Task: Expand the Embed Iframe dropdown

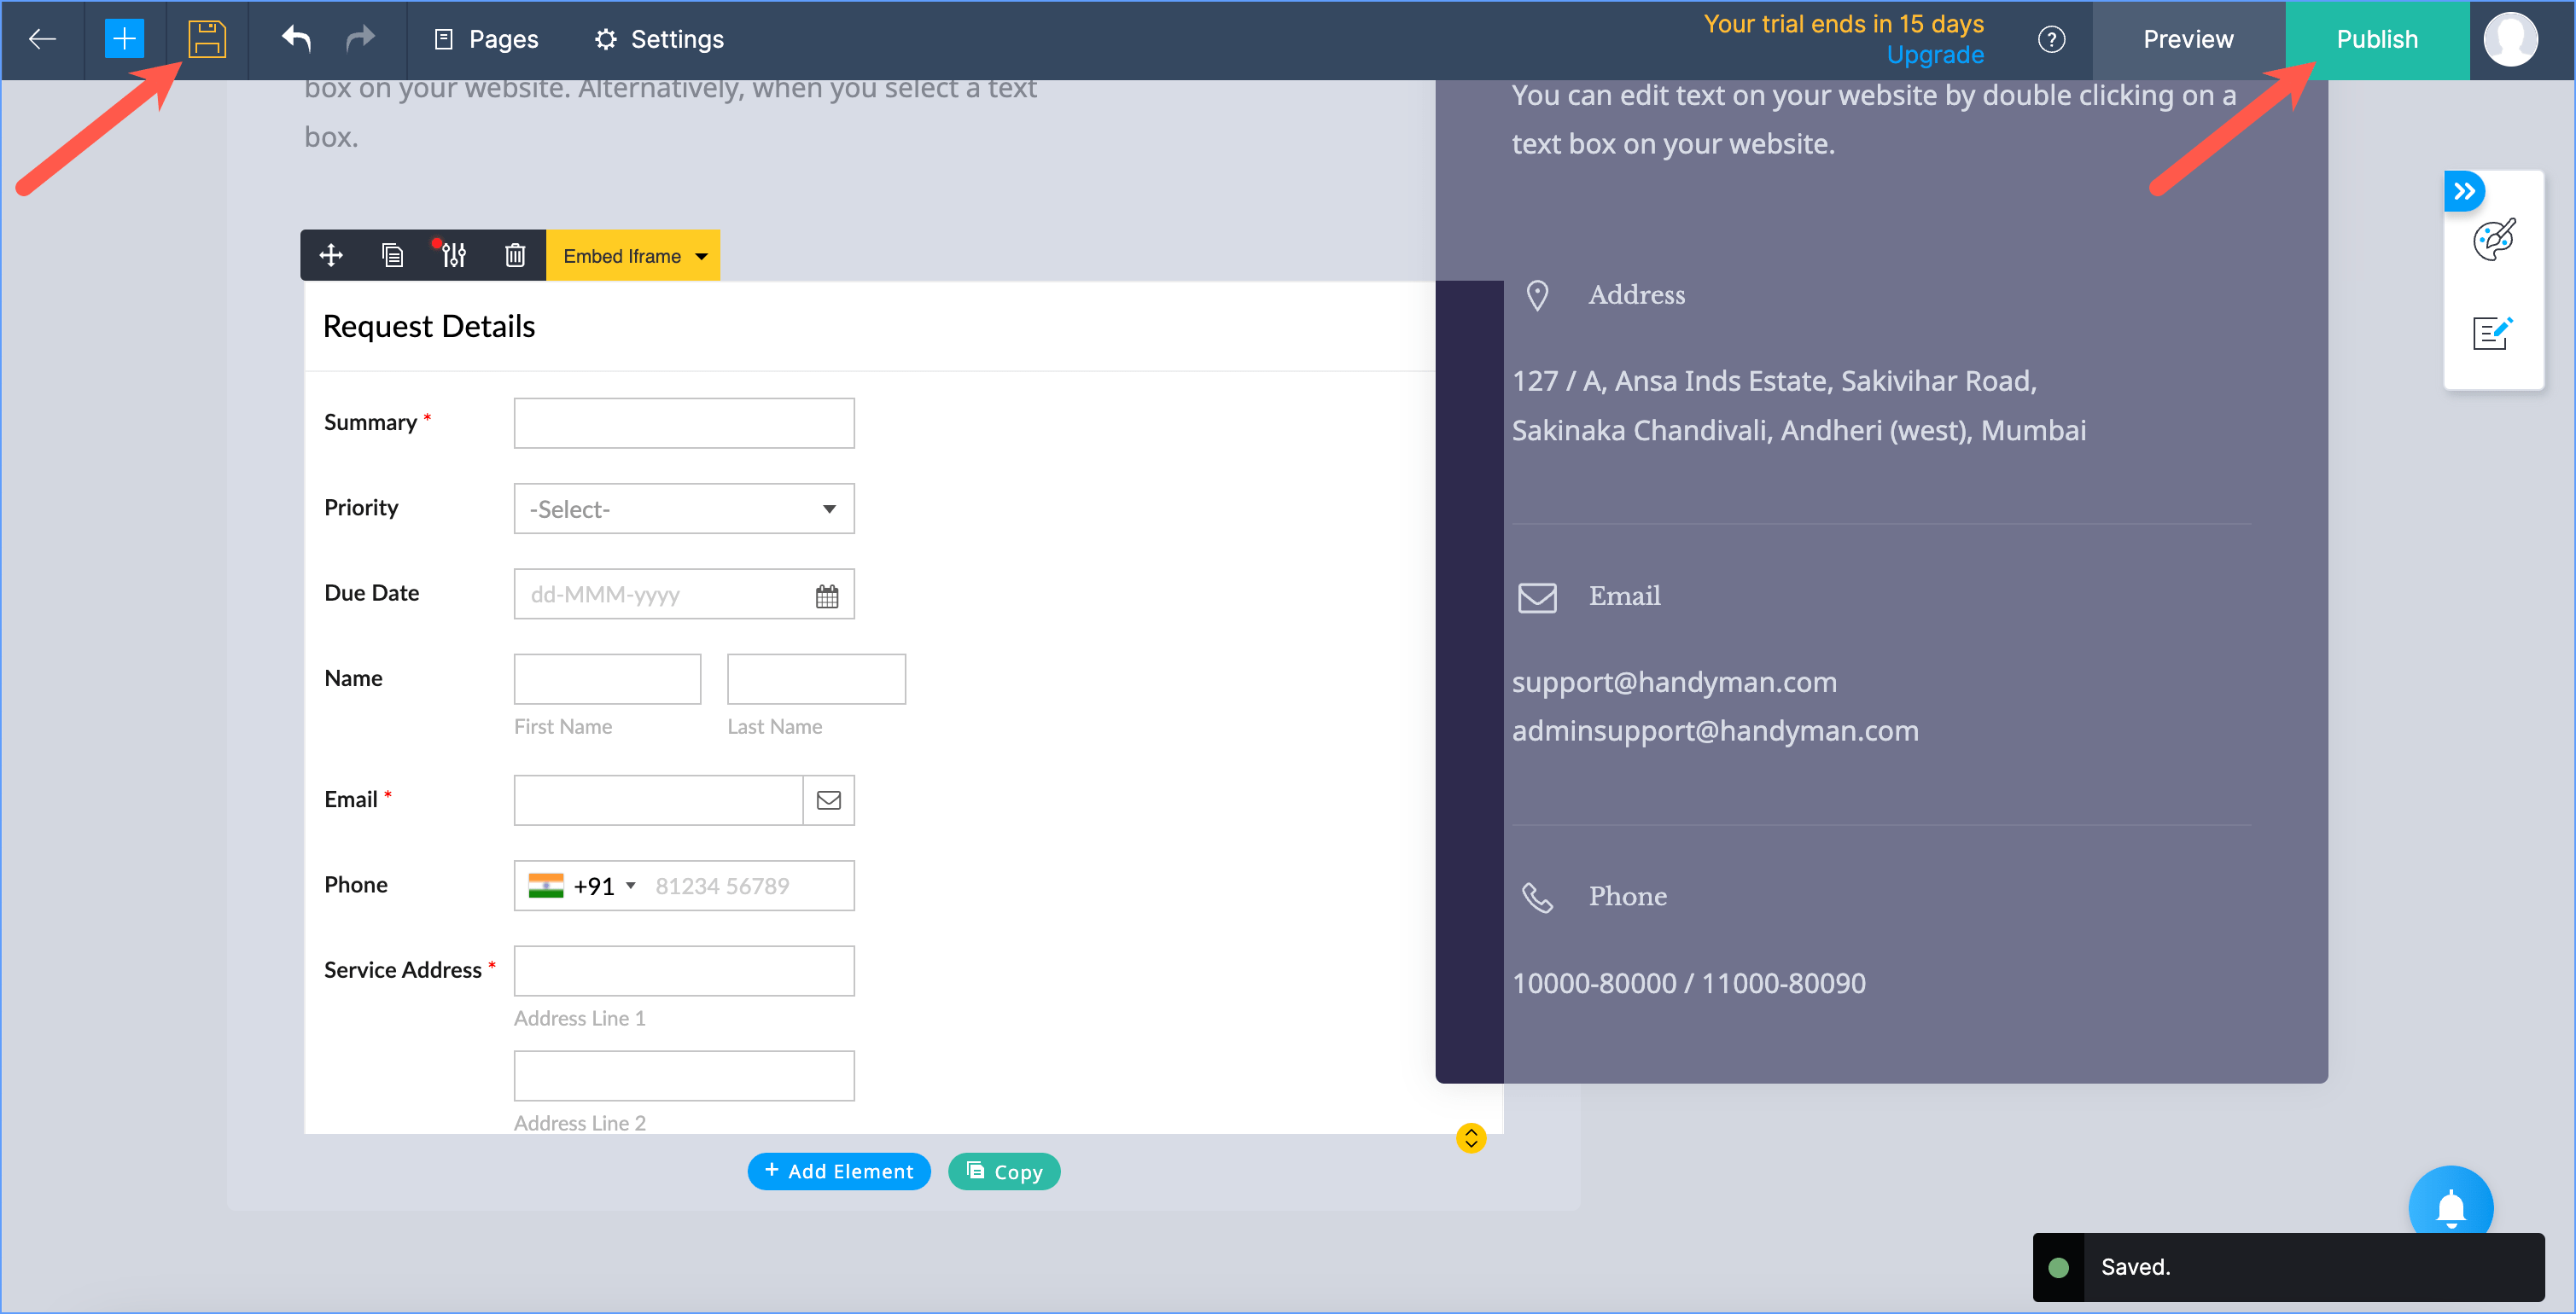Action: point(702,256)
